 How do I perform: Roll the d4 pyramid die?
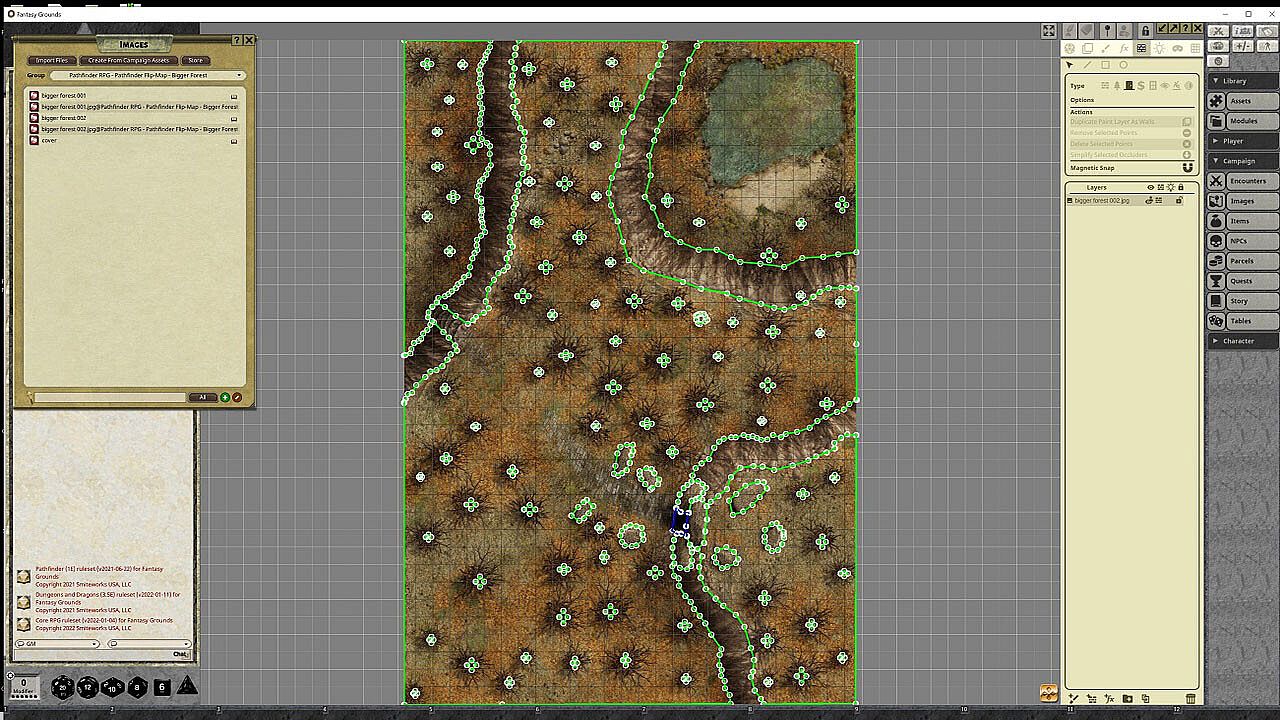[x=187, y=687]
